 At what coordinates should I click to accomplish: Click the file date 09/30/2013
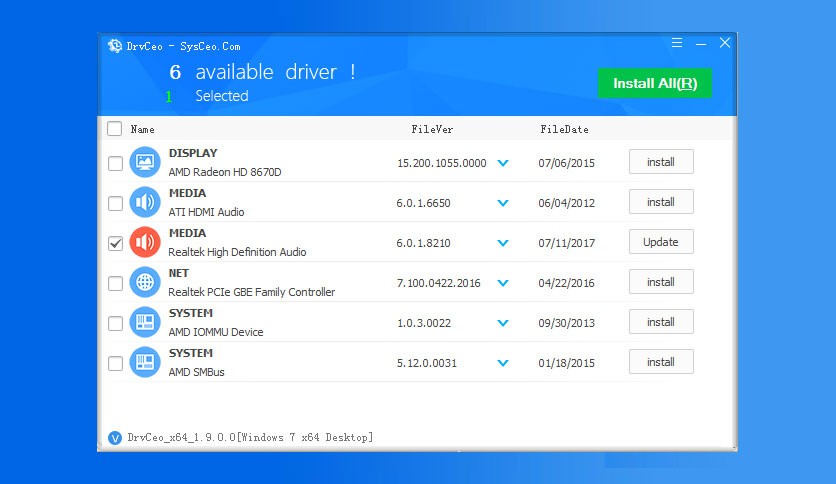[566, 323]
